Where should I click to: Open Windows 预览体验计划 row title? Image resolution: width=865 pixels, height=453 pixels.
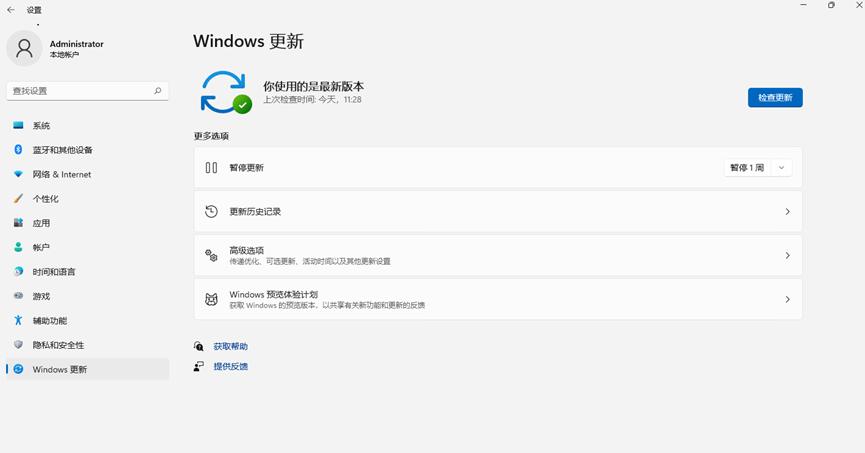(274, 294)
